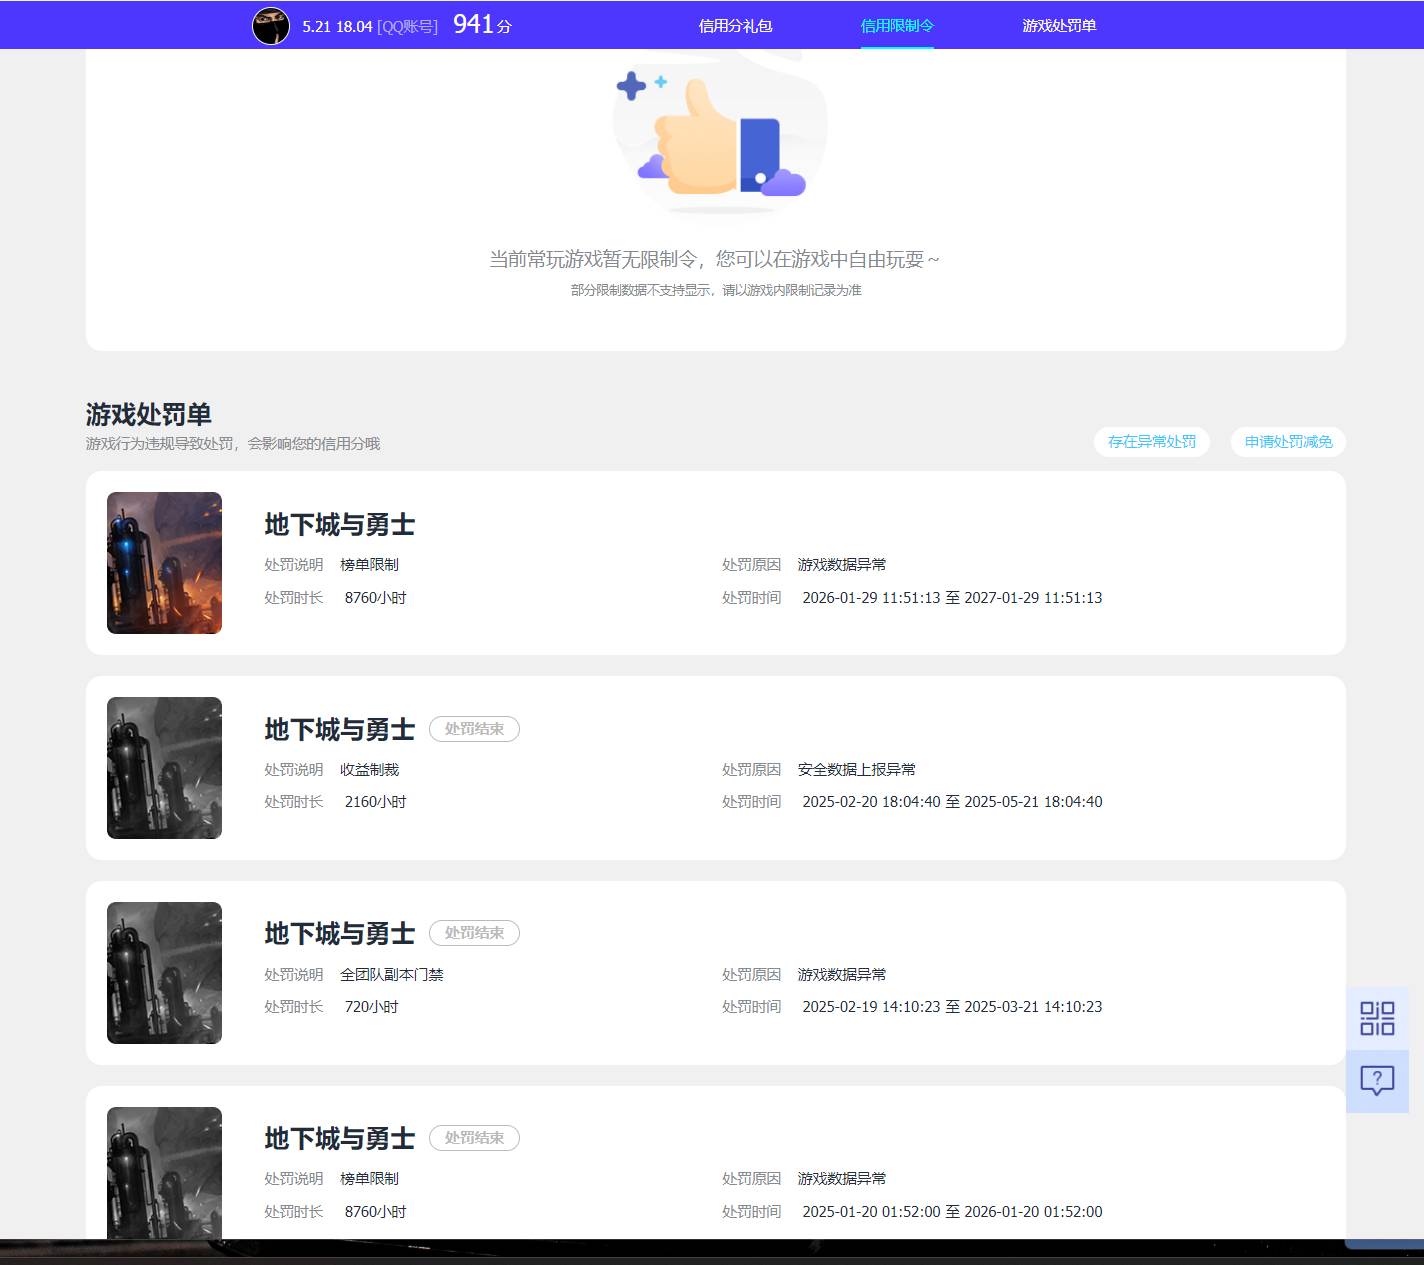
Task: Click the 处罚结束 badge on the 收益制裁 record
Action: (x=474, y=728)
